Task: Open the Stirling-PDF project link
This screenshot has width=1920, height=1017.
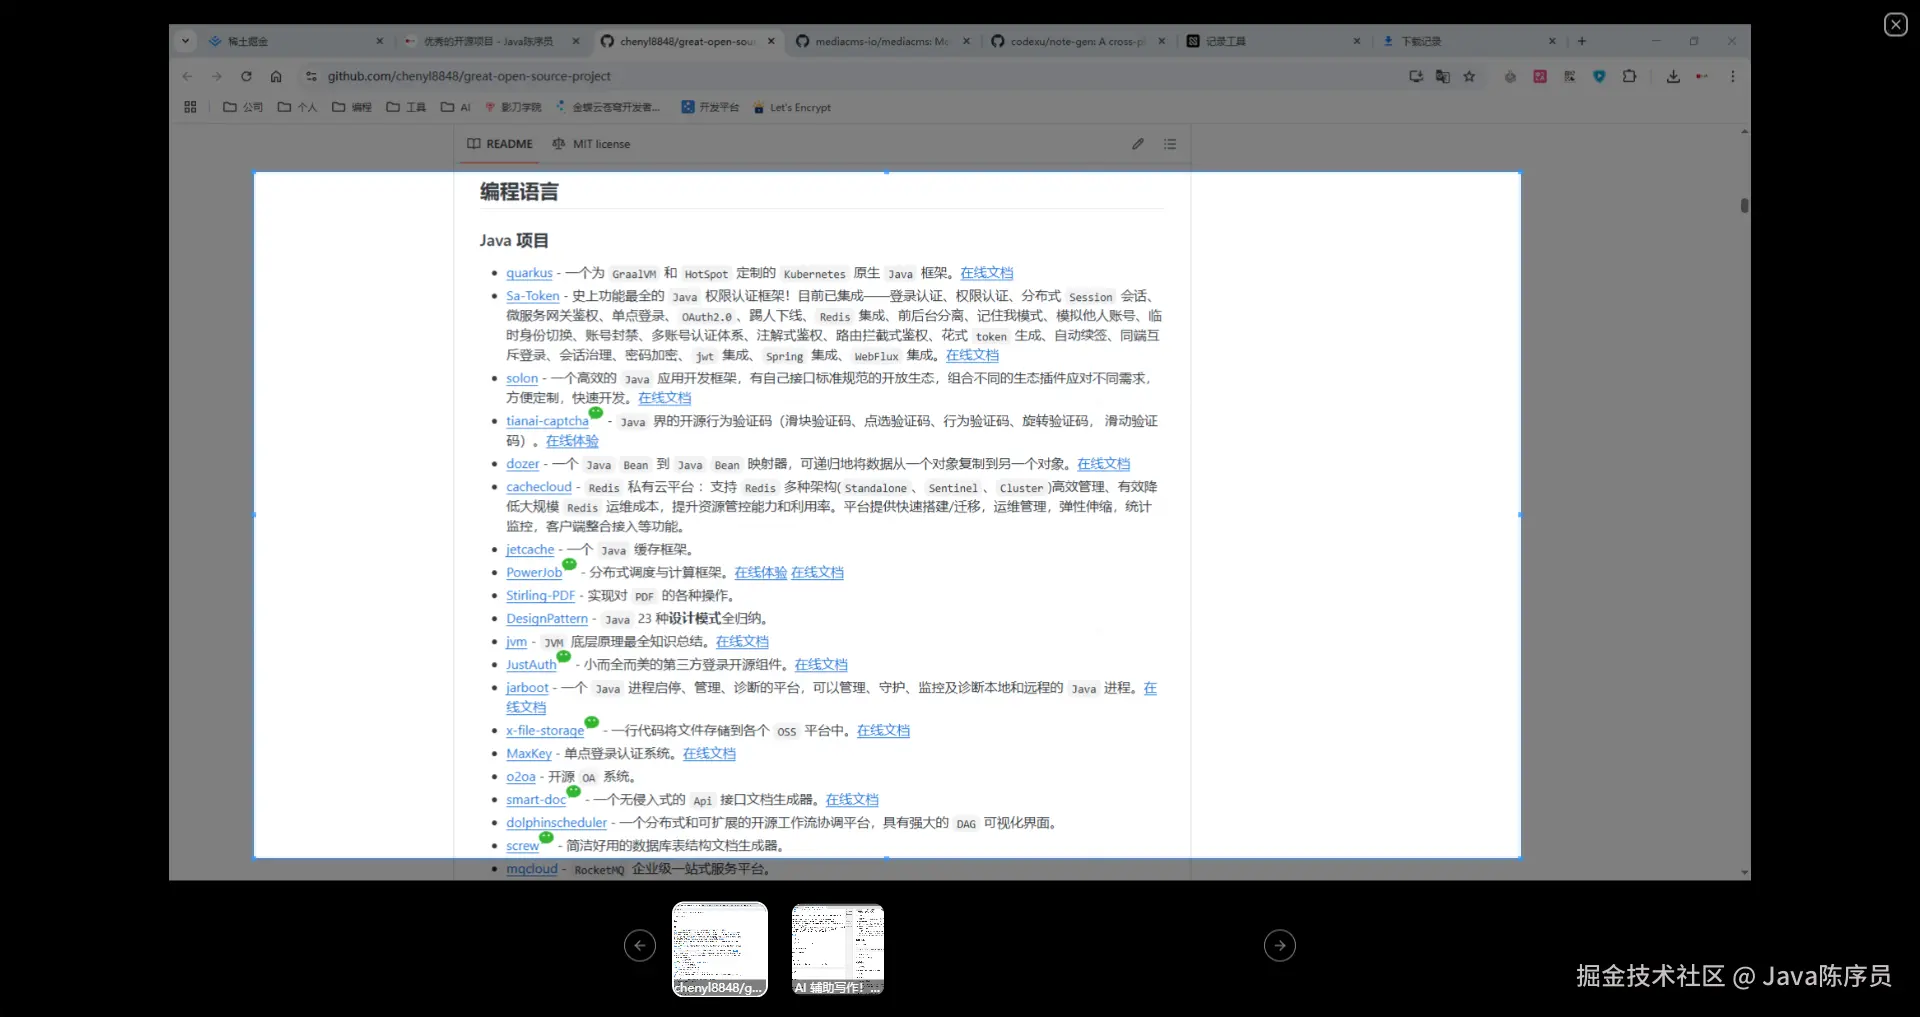Action: (541, 596)
